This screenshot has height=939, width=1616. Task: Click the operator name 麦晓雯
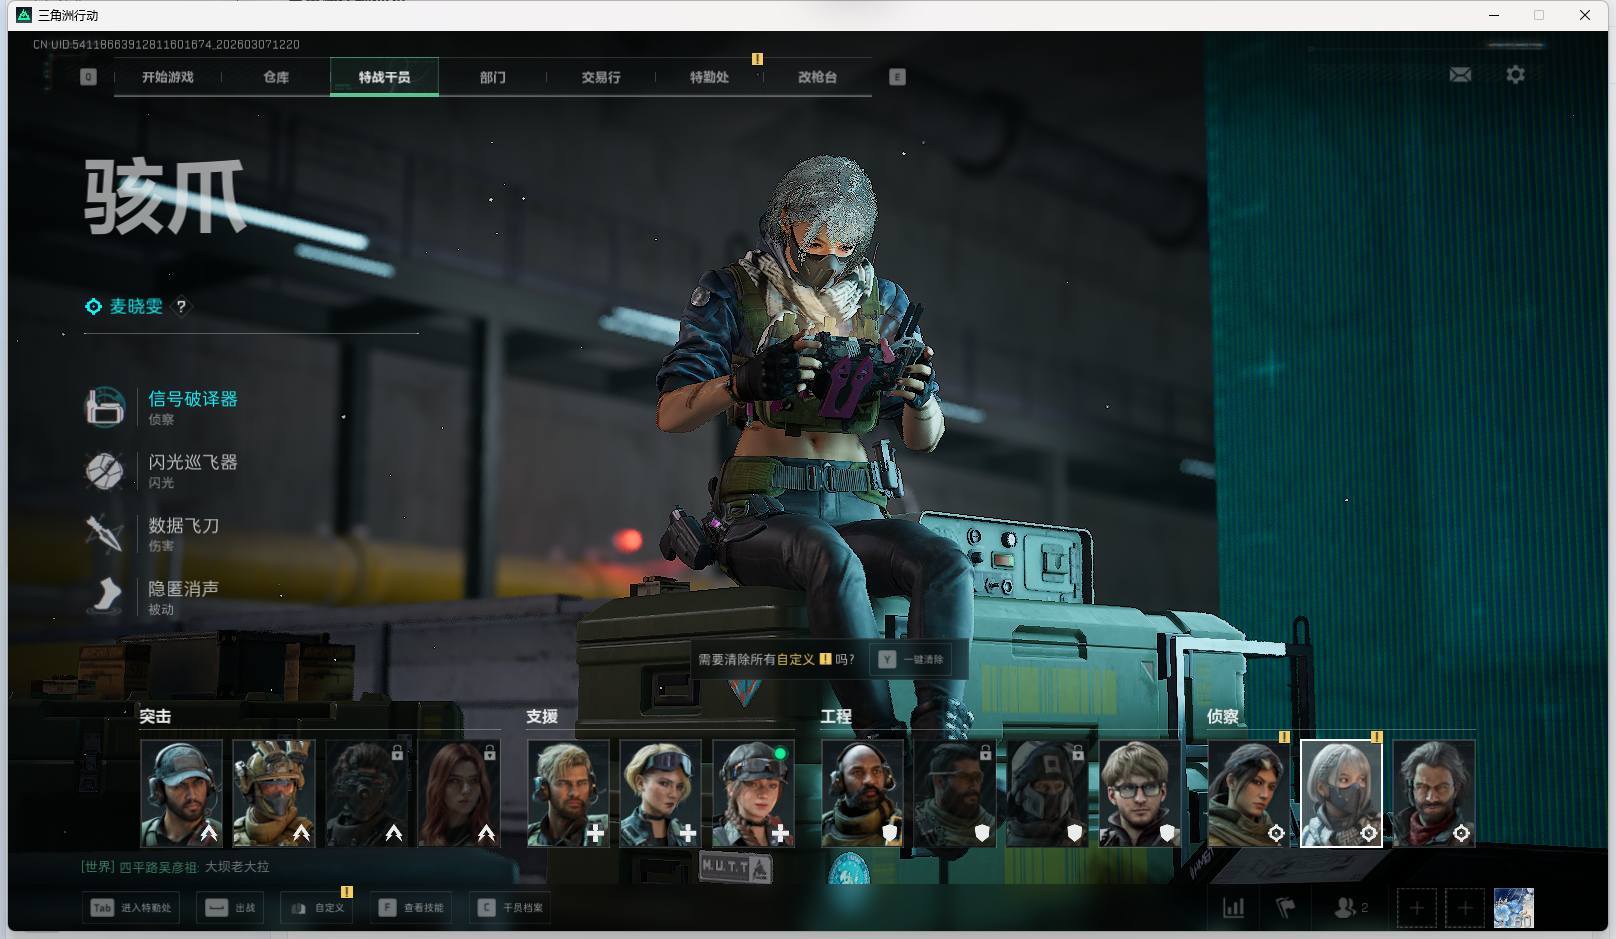click(136, 306)
